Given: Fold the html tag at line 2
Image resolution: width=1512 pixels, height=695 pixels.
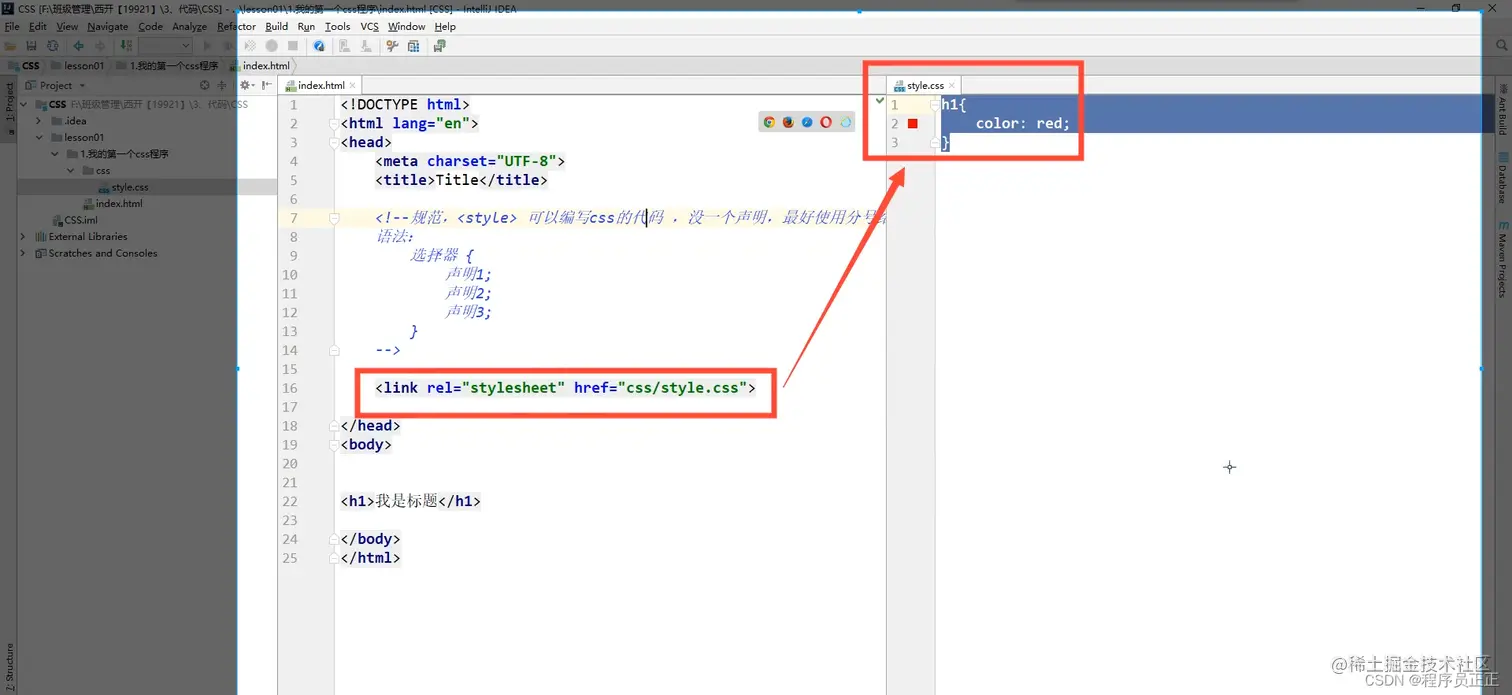Looking at the screenshot, I should click(x=334, y=123).
